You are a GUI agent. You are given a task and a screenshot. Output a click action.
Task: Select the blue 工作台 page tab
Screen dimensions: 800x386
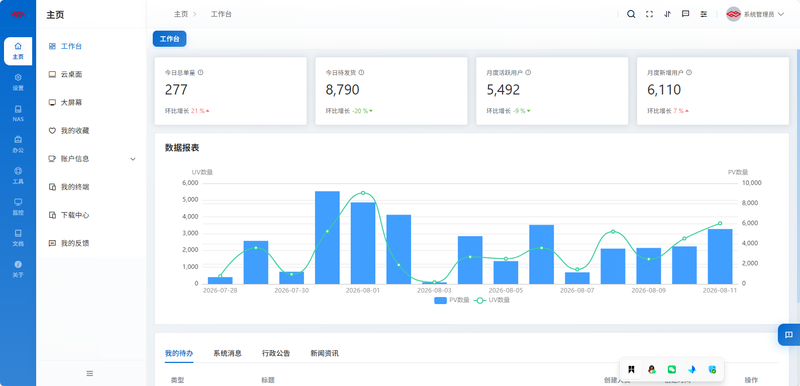(x=169, y=39)
